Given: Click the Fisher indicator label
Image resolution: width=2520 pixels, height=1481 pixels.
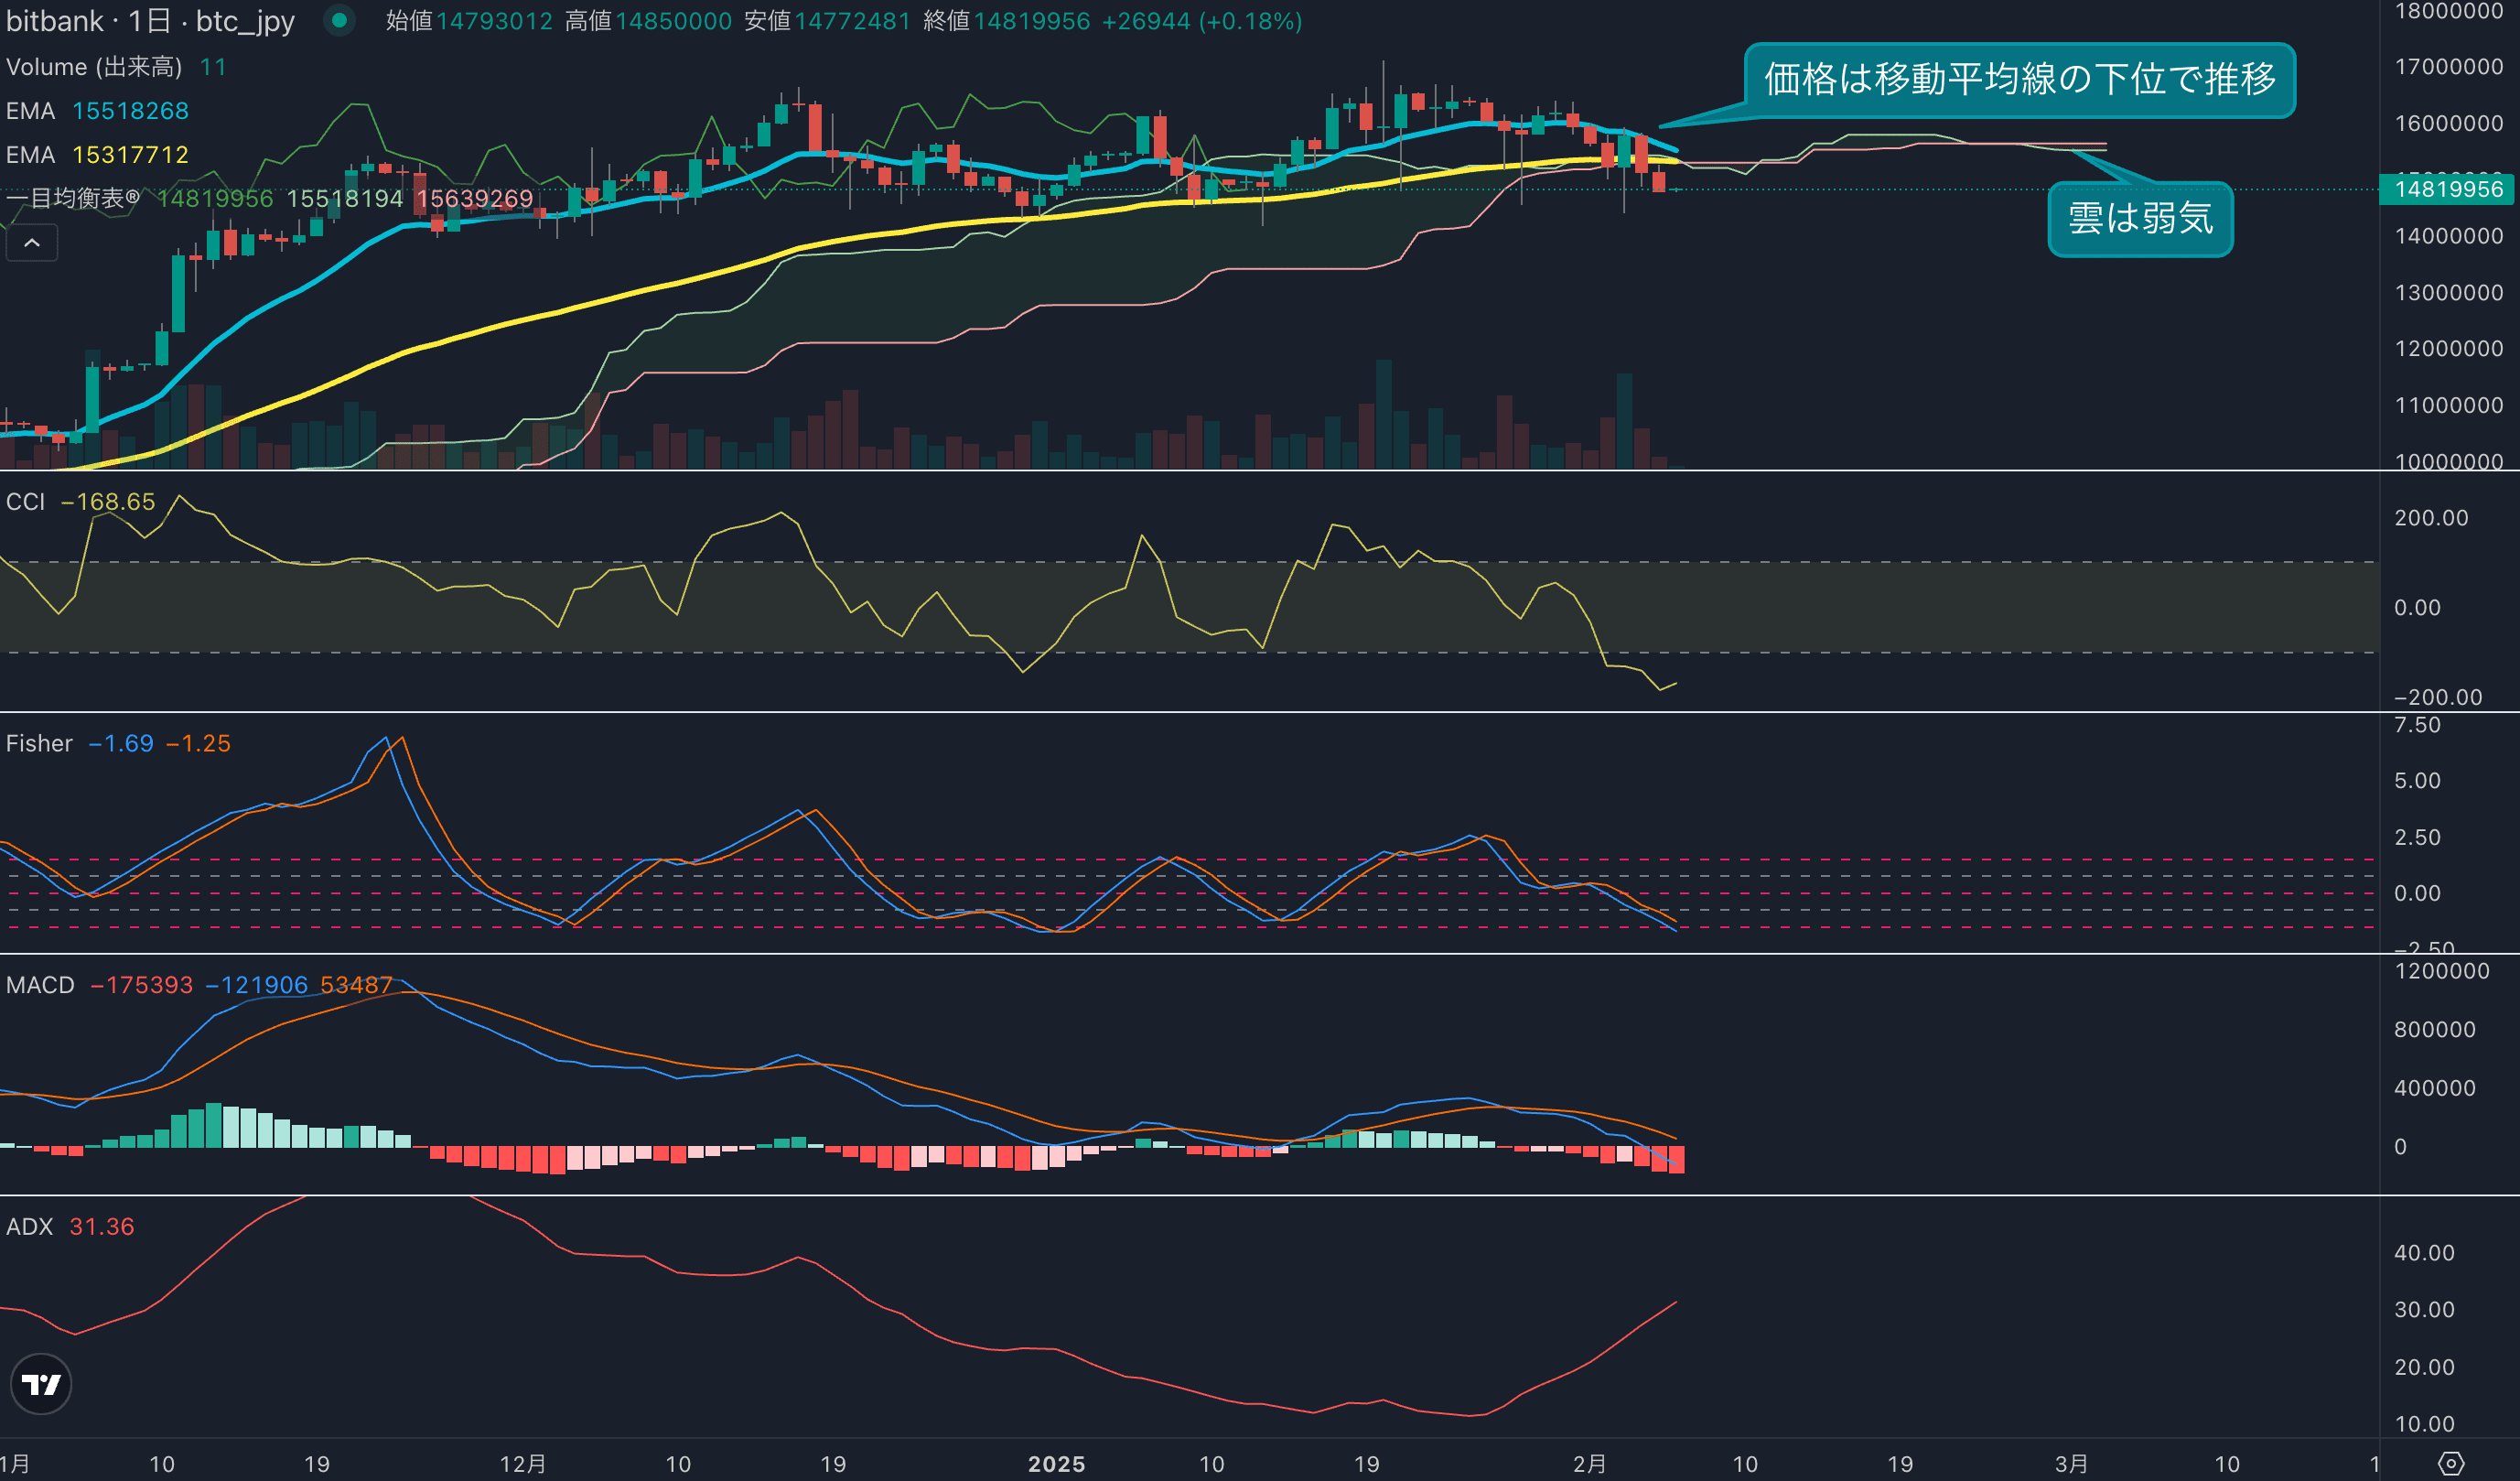Looking at the screenshot, I should tap(39, 744).
